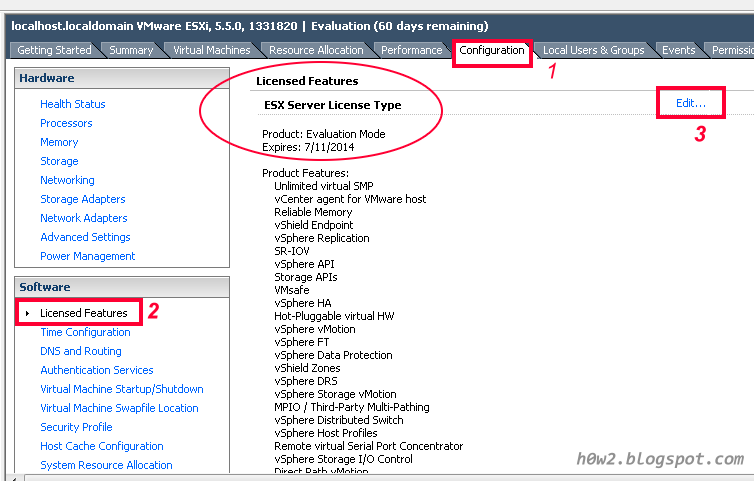
Task: Open Host Cache Configuration link
Action: (x=102, y=446)
